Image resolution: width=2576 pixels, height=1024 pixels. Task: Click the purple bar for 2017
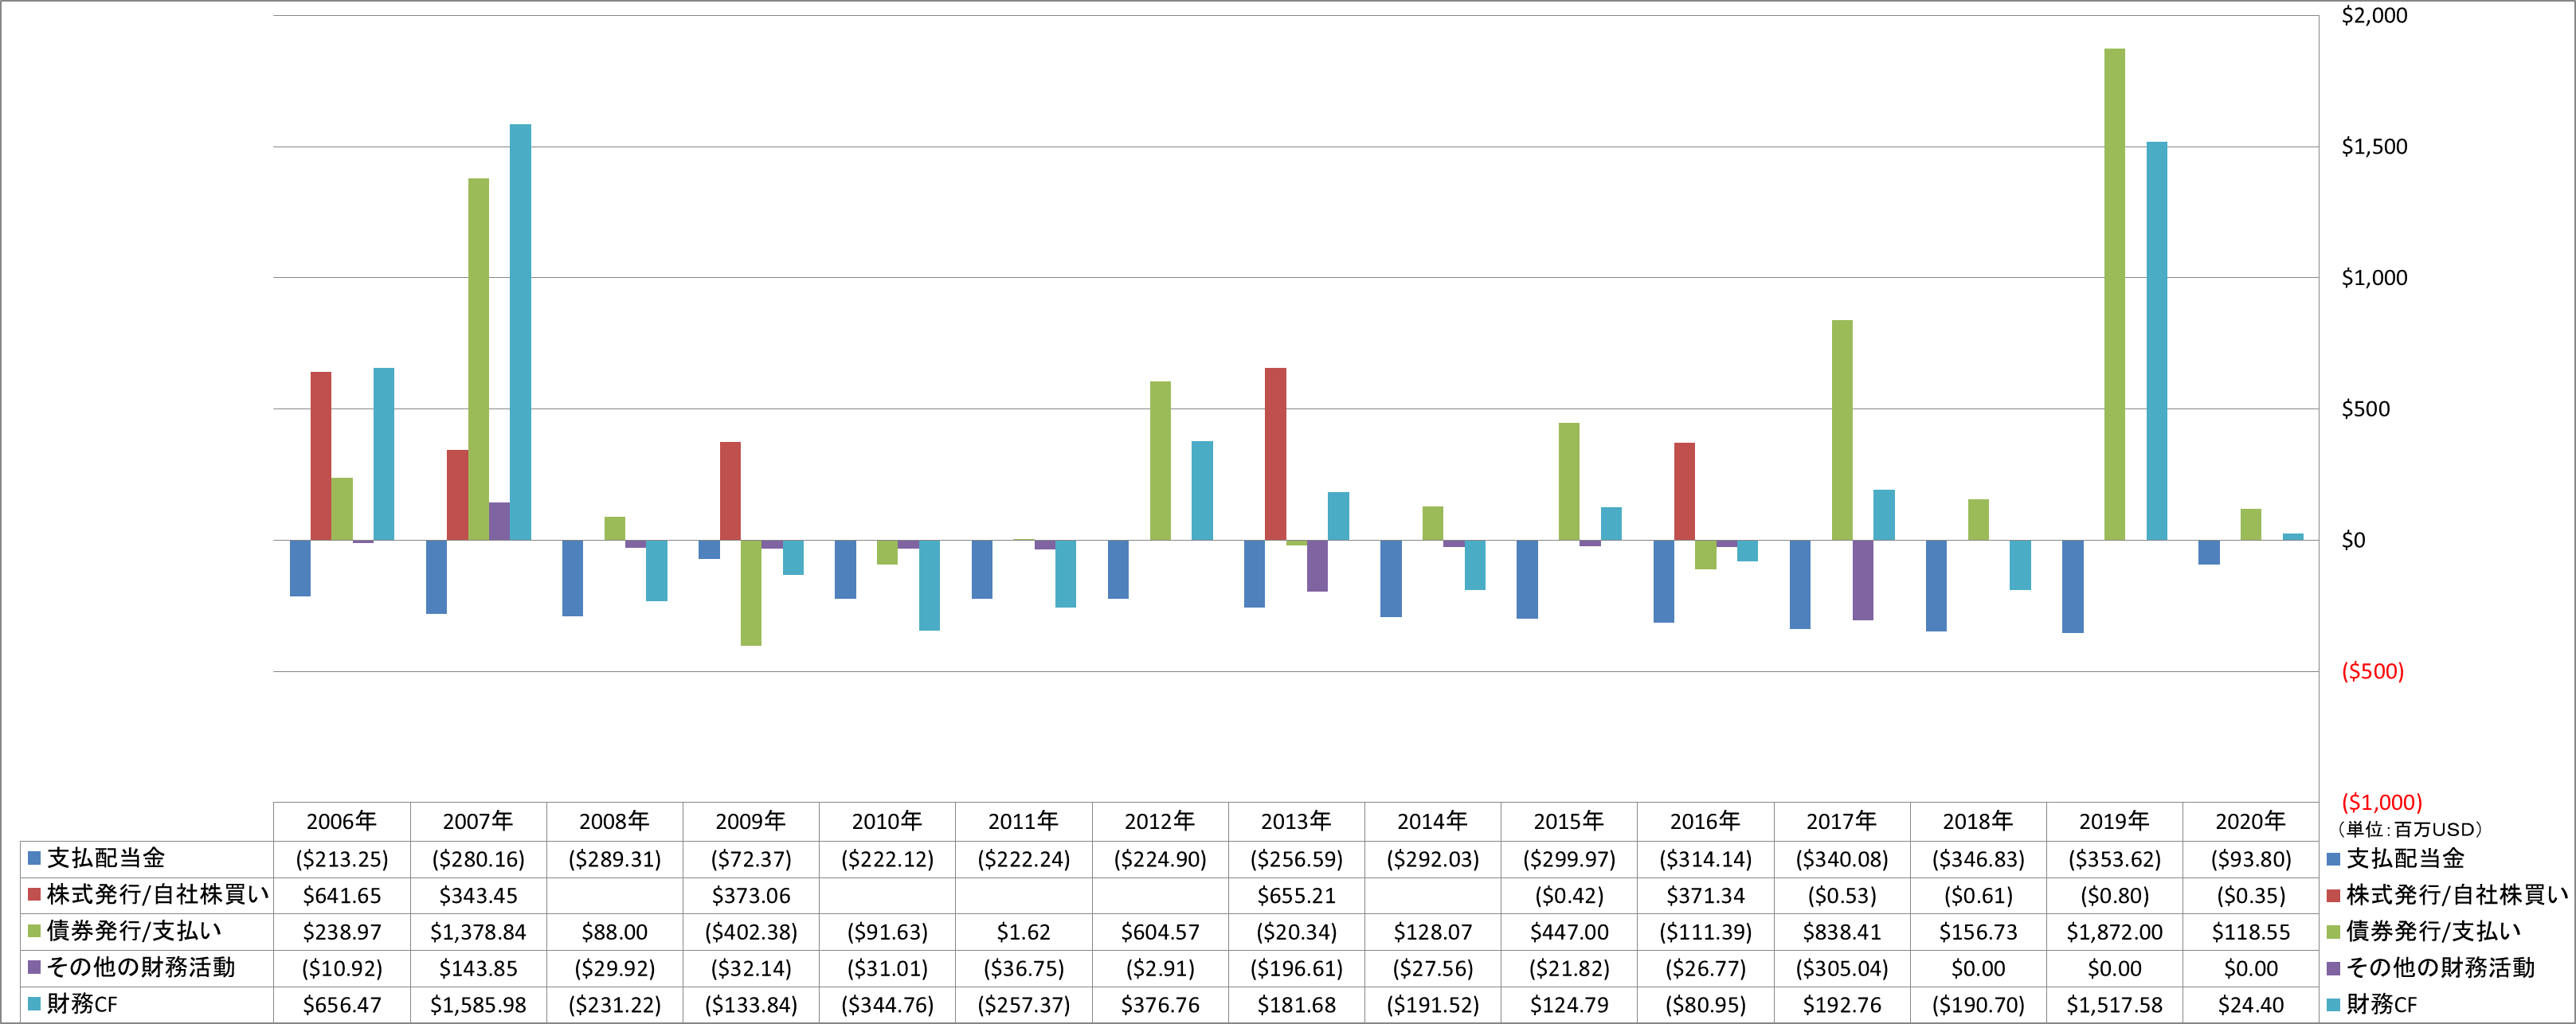pyautogui.click(x=1863, y=580)
